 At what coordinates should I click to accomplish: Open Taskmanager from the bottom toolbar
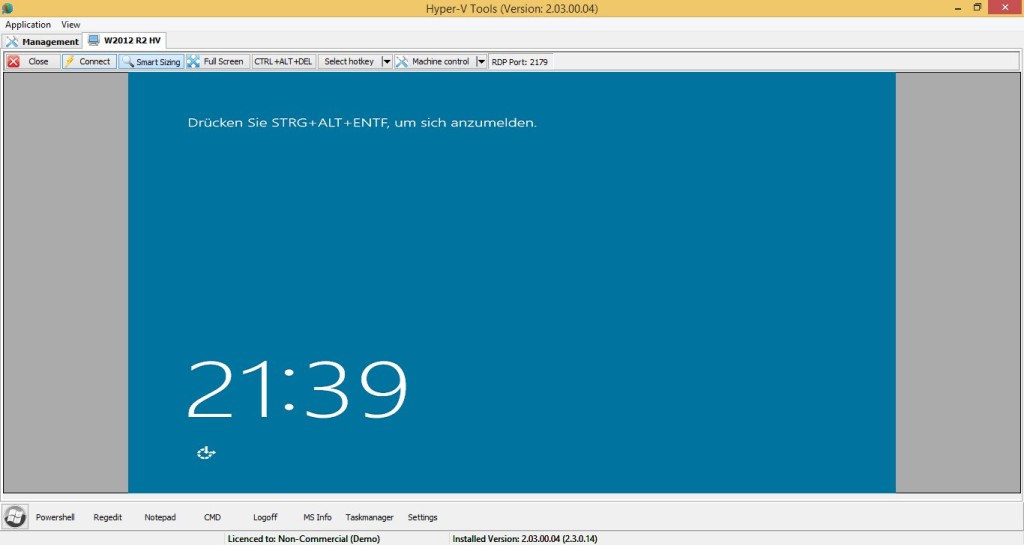point(369,518)
